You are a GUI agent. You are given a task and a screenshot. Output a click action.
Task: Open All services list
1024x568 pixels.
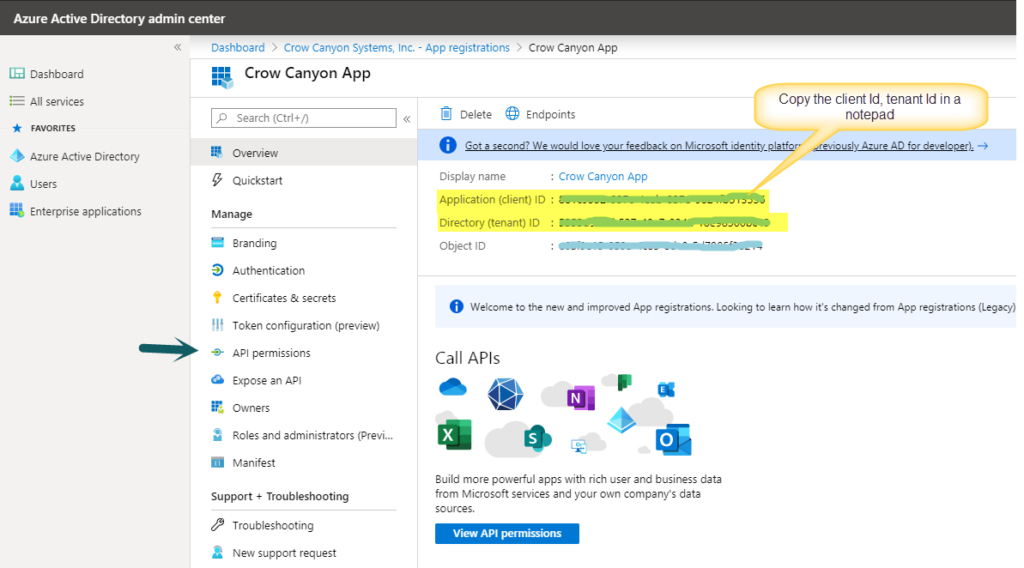[x=57, y=102]
